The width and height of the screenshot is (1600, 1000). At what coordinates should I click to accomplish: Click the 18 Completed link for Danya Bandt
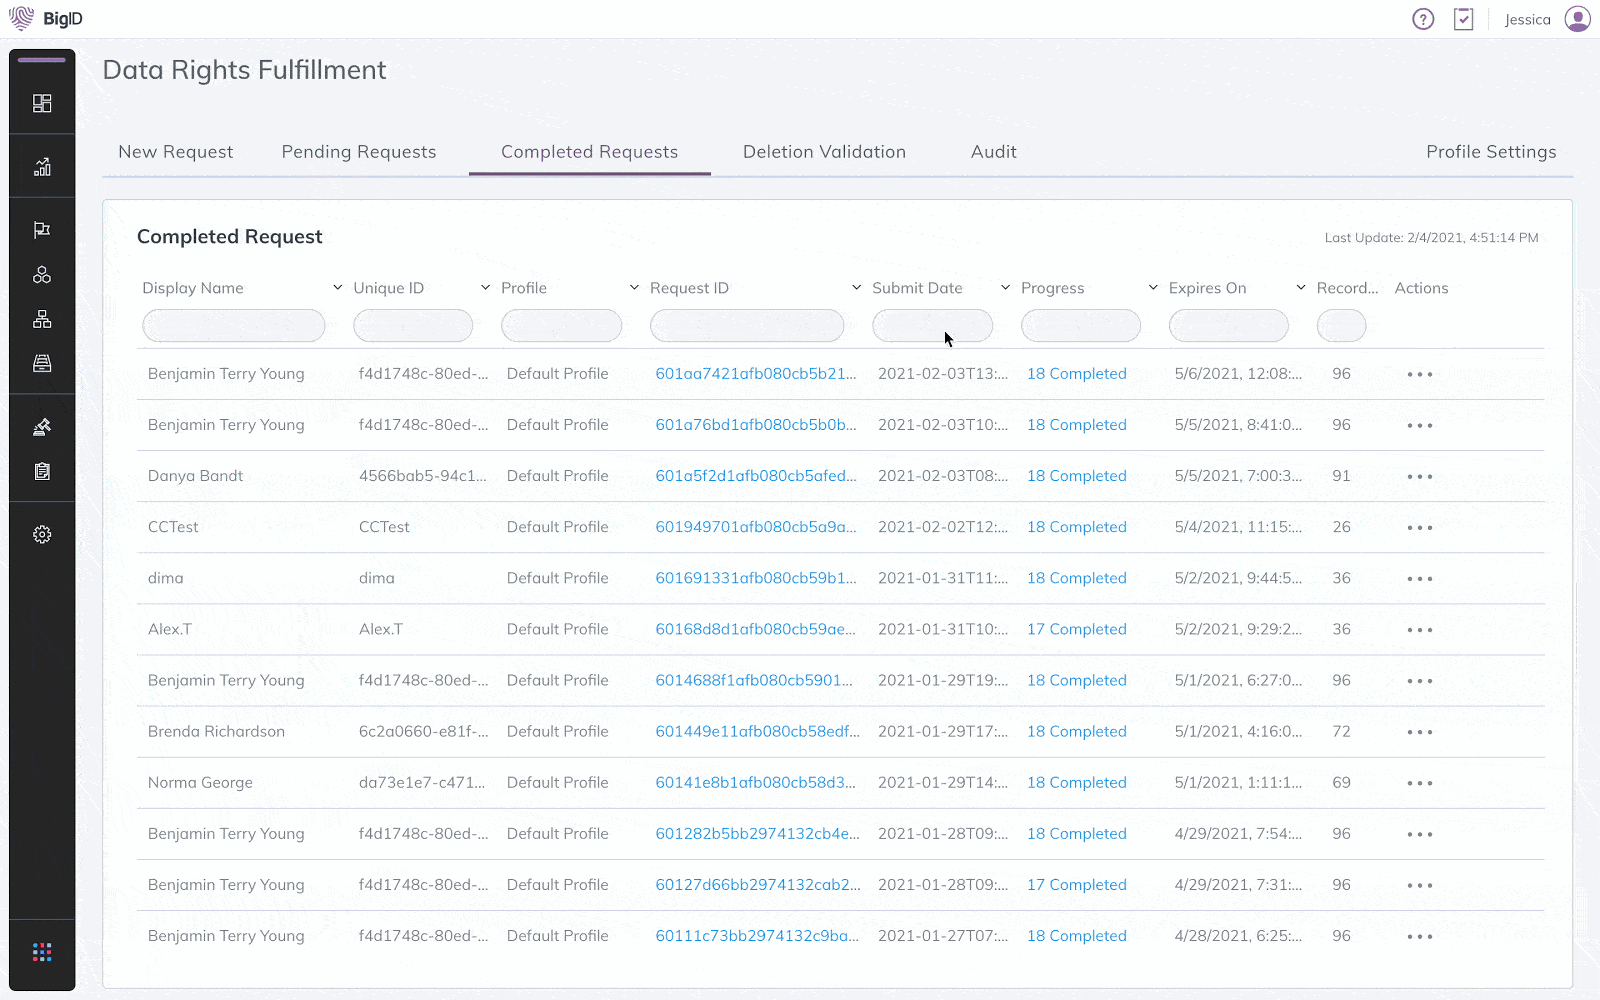click(x=1077, y=476)
